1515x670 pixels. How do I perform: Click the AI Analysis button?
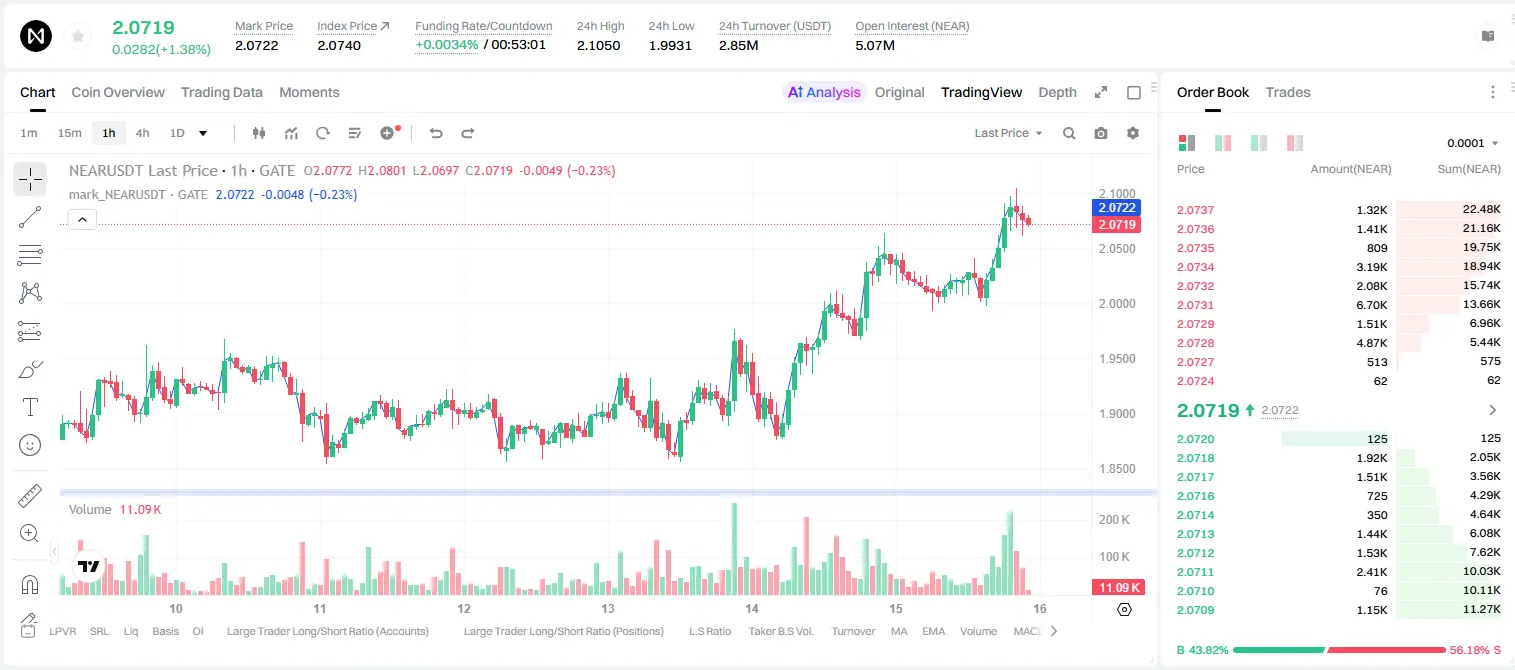click(823, 92)
